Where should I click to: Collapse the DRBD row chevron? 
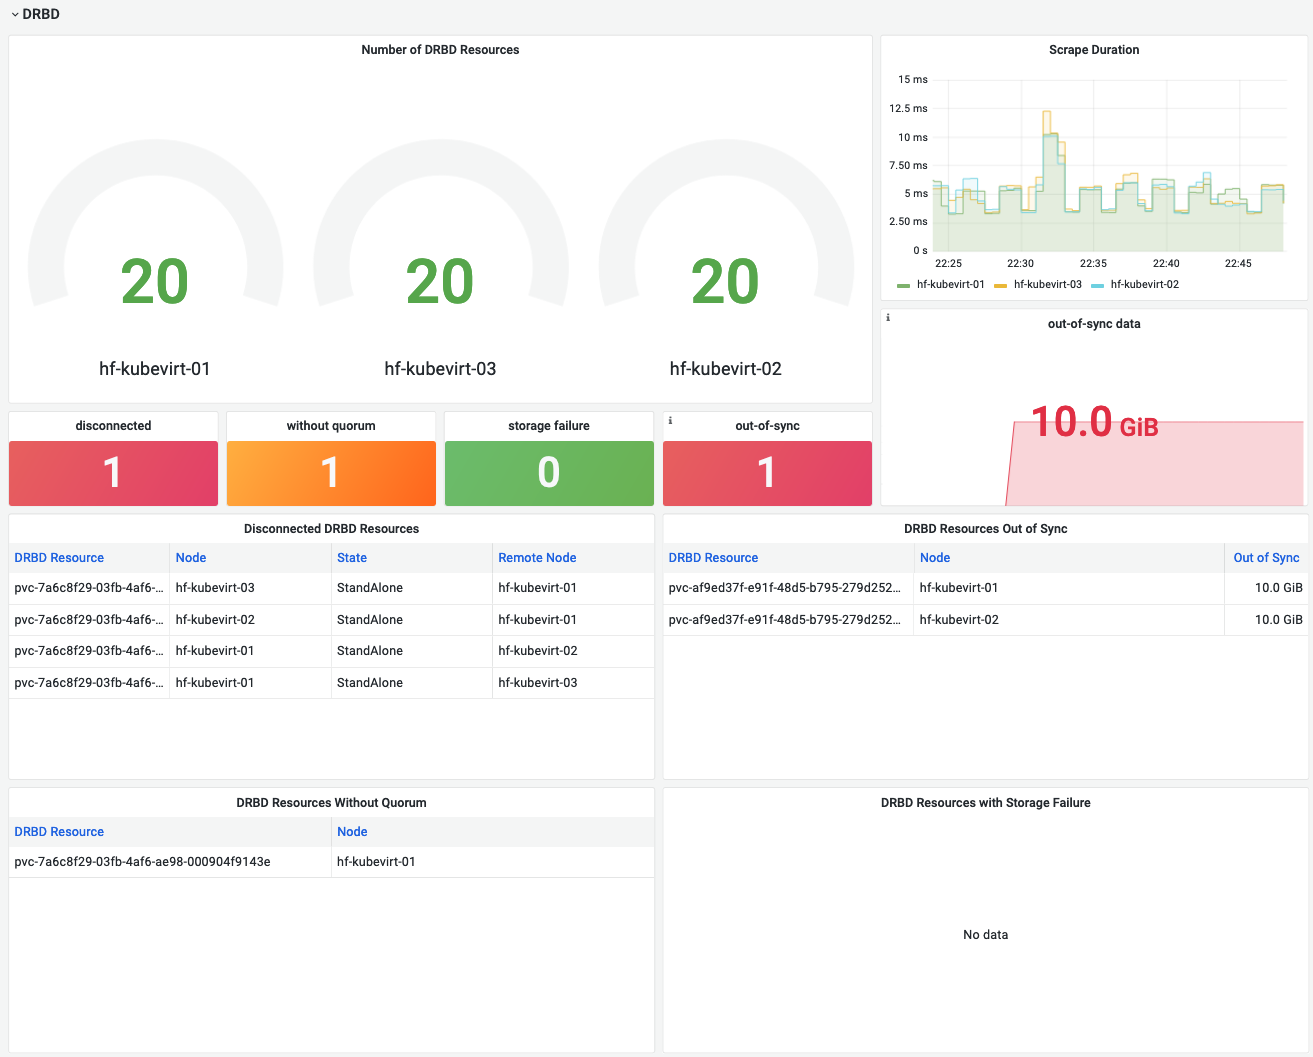click(x=15, y=15)
